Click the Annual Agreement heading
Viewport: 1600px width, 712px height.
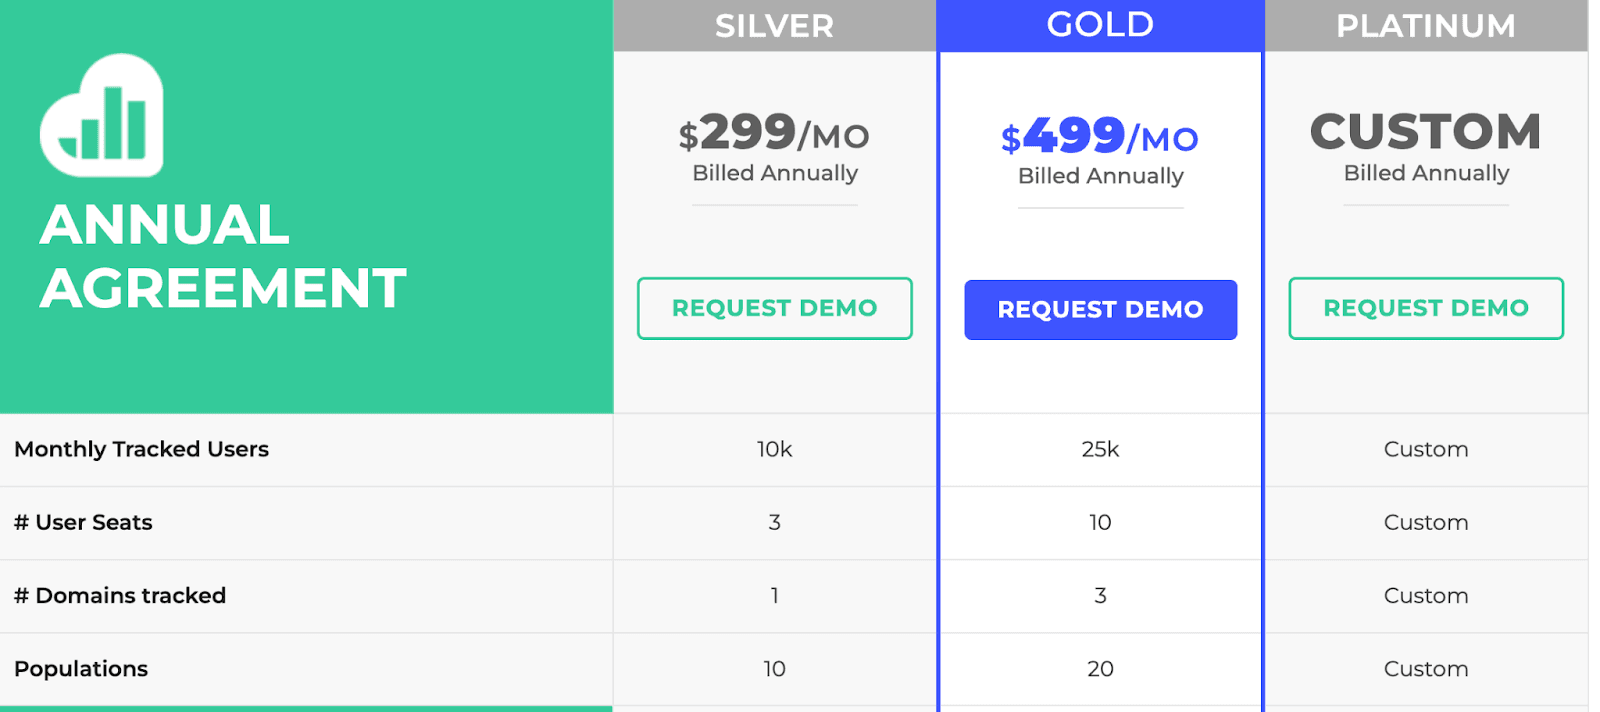click(223, 256)
